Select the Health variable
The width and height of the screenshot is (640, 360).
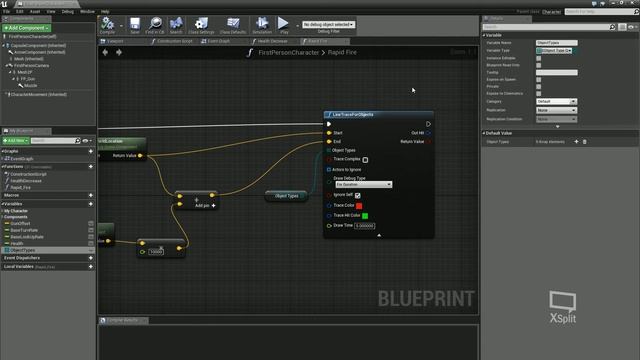tap(17, 243)
